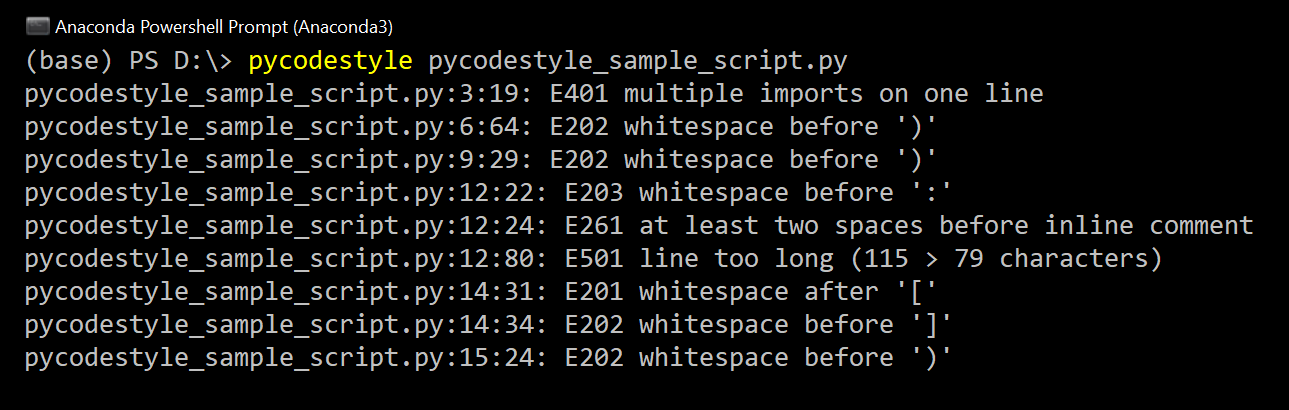Click the E201 whitespace after '[' message
Image resolution: width=1289 pixels, height=410 pixels.
pos(743,292)
